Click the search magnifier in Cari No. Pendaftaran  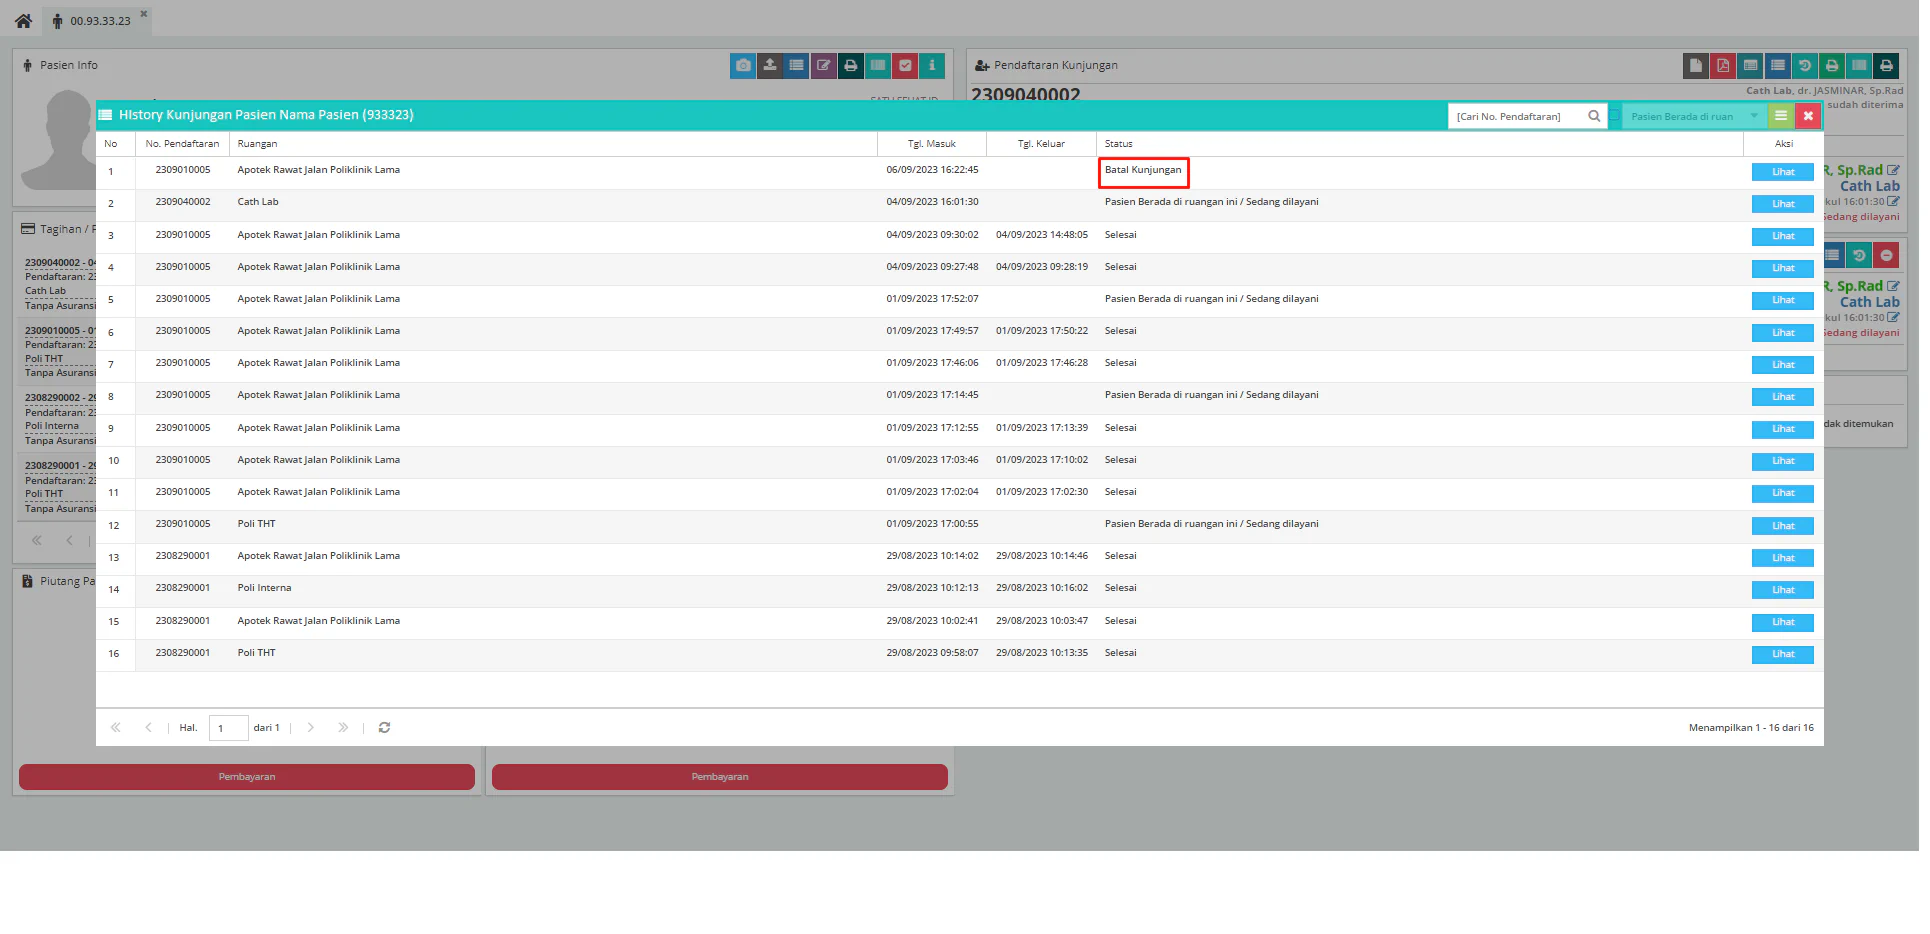(x=1594, y=116)
